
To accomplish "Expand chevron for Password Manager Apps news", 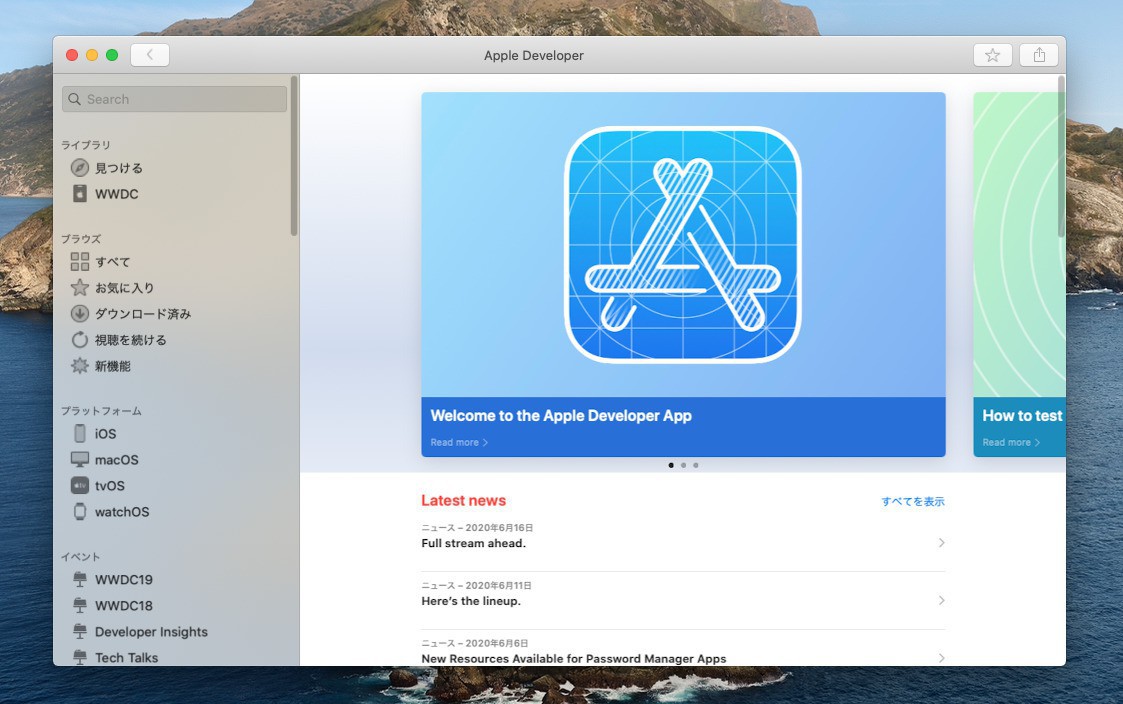I will 941,657.
